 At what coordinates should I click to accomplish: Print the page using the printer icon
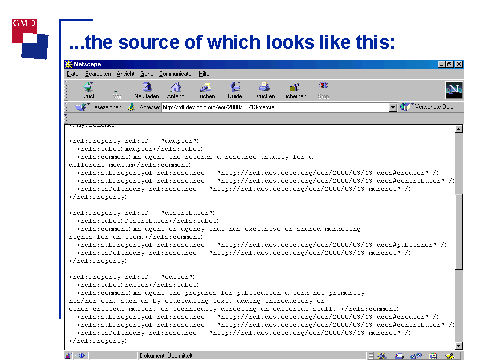(265, 90)
